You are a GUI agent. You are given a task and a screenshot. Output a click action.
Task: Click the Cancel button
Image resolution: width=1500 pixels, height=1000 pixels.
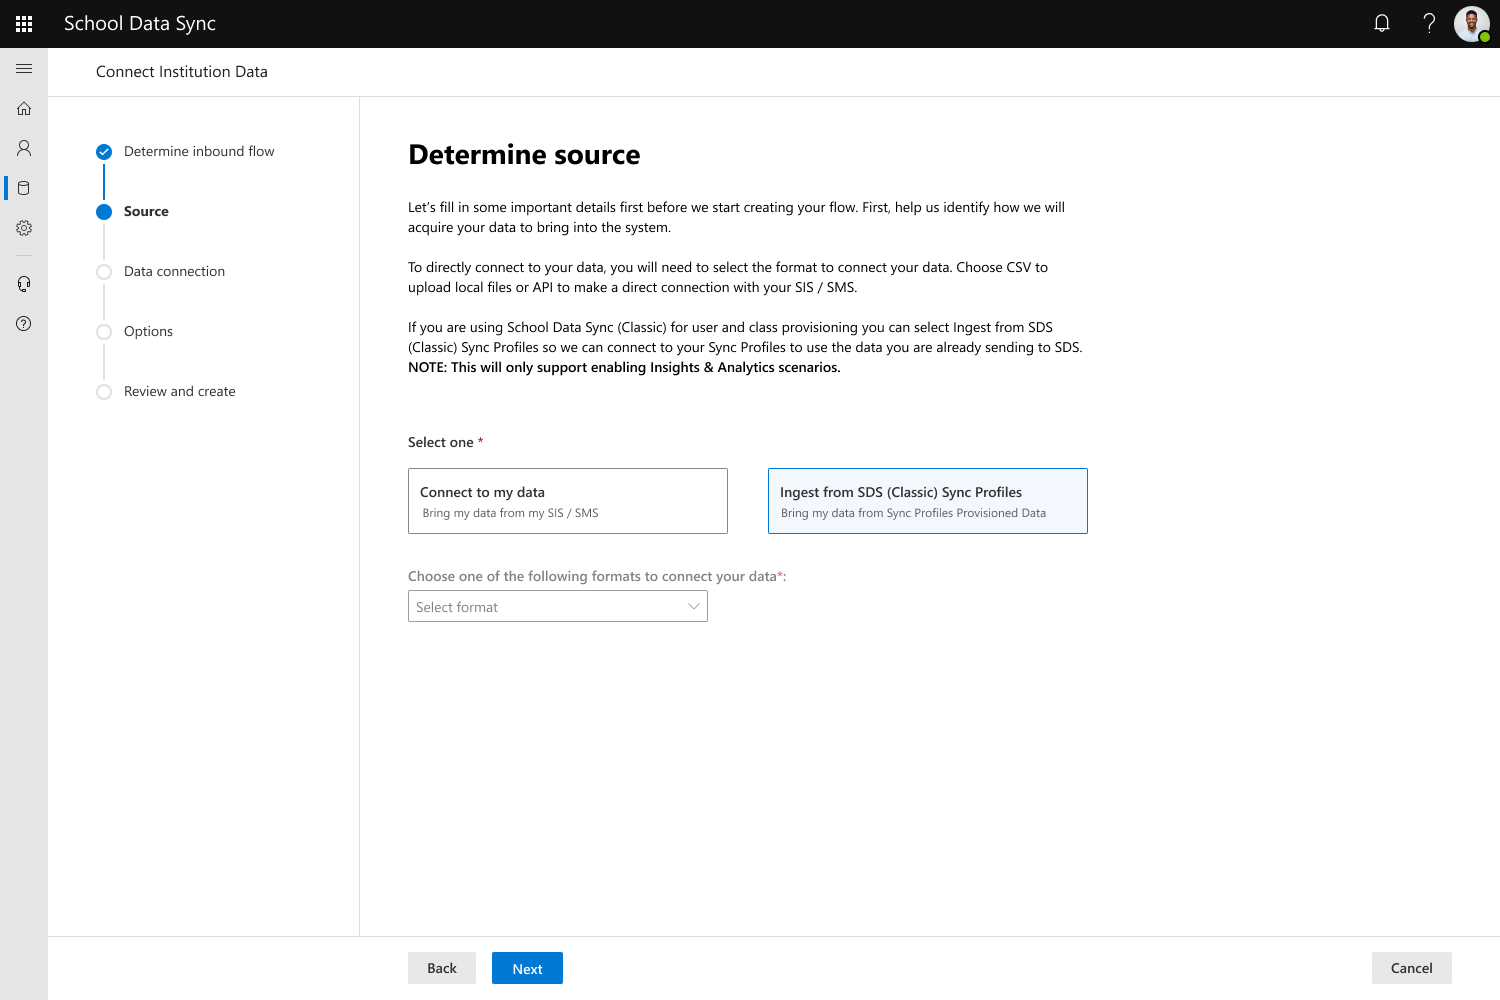click(1412, 968)
